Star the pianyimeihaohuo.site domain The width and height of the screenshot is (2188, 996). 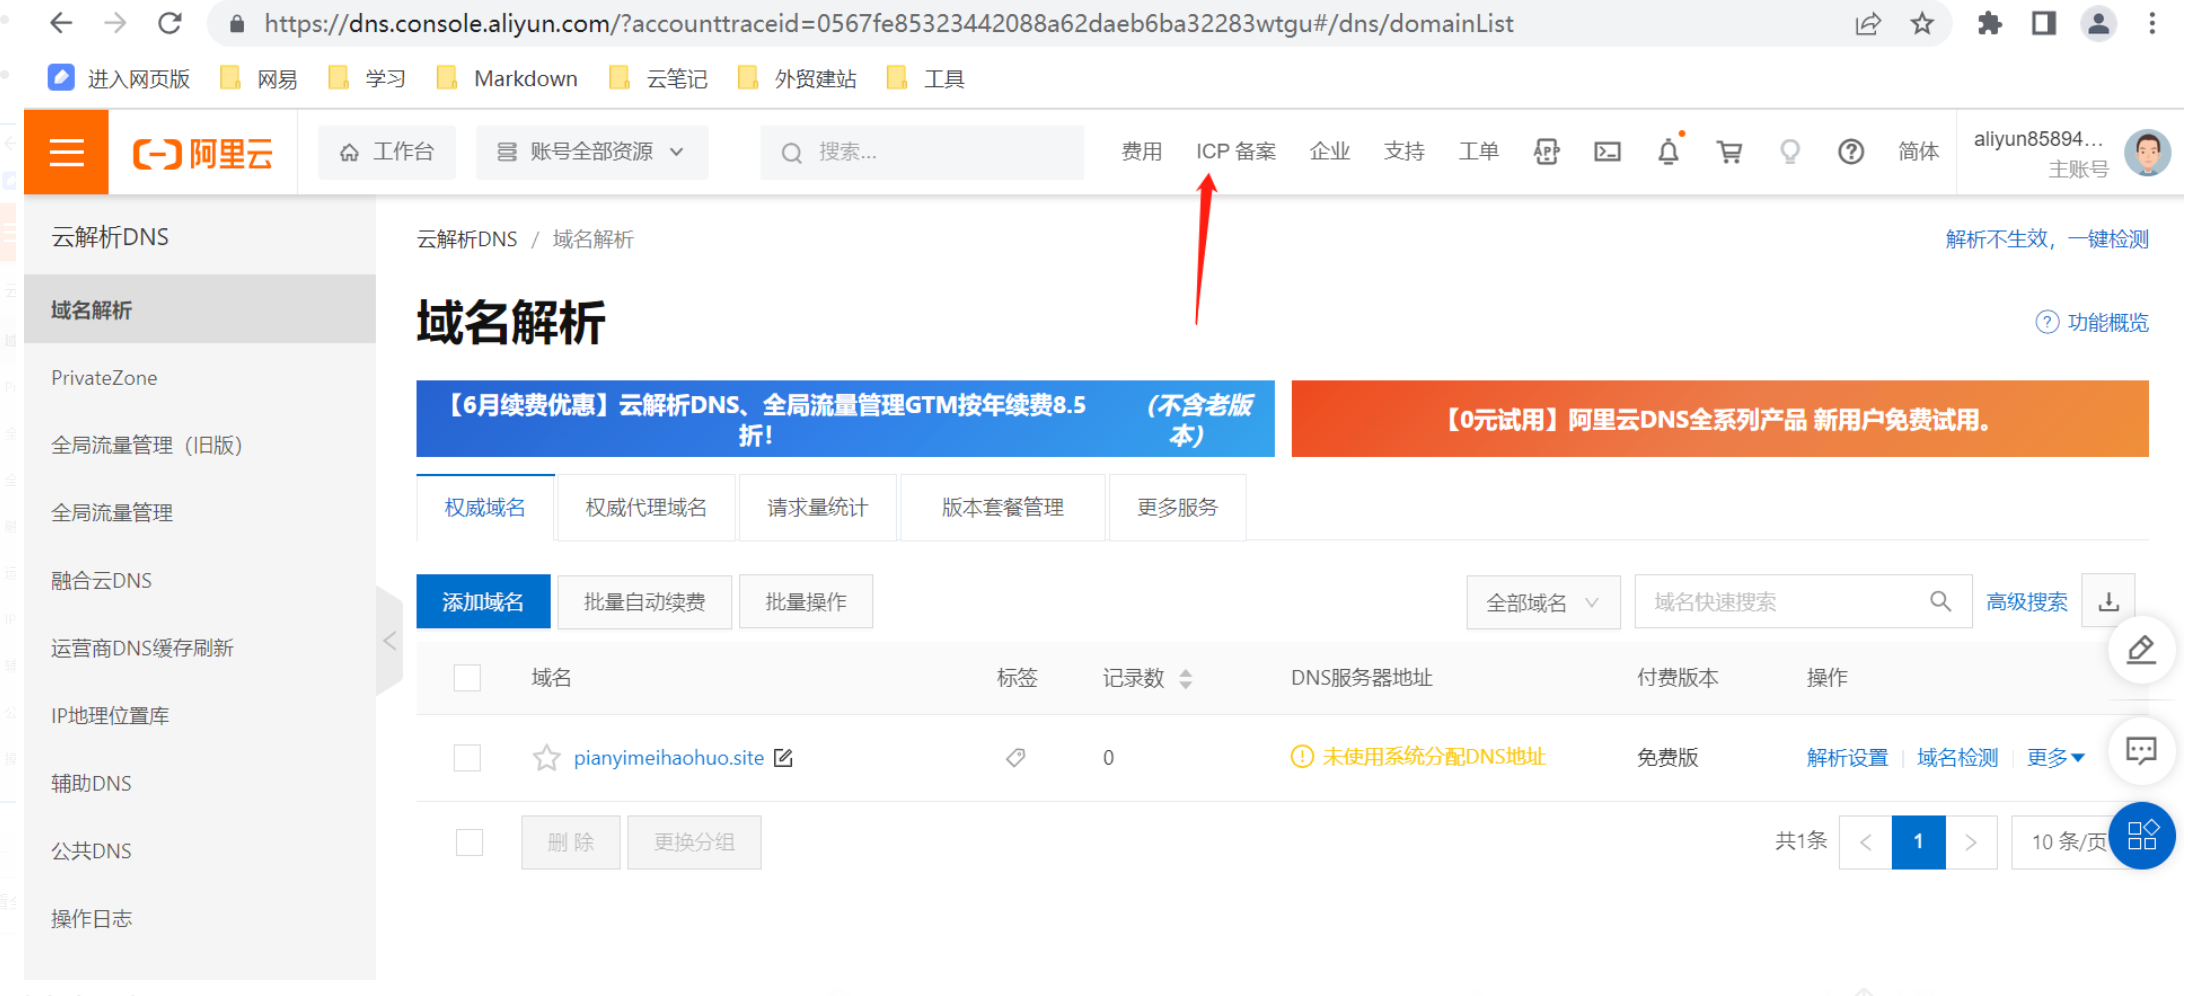(546, 758)
